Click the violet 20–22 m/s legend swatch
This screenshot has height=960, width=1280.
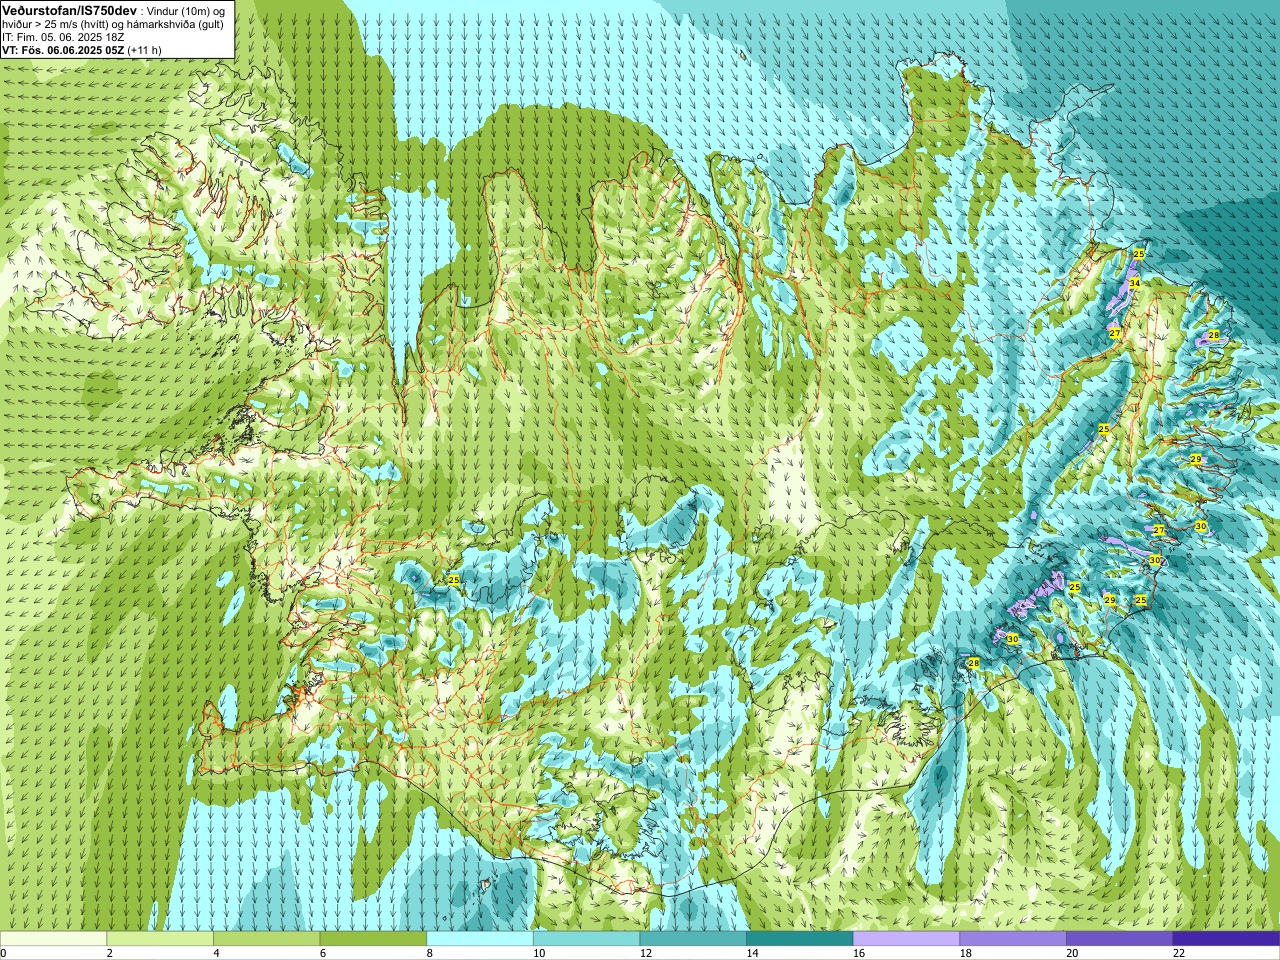1120,939
